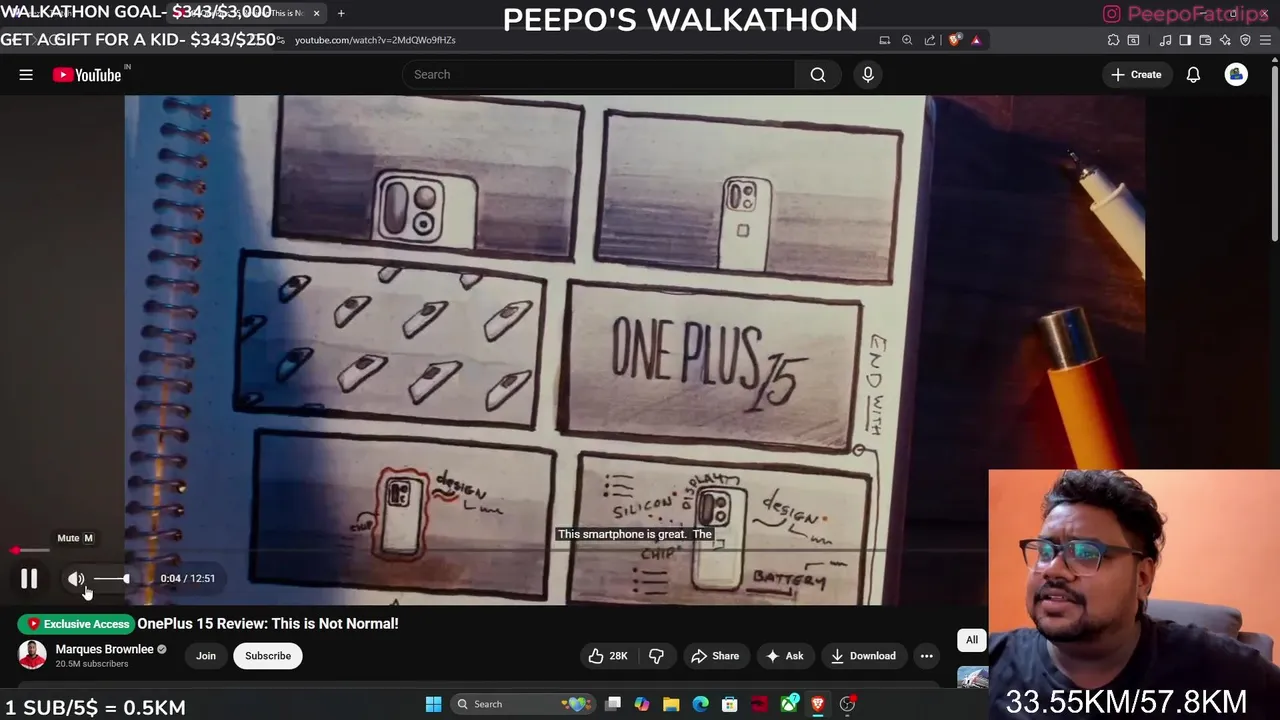Open the Brave VPN shield icon
The width and height of the screenshot is (1280, 720).
(1245, 40)
